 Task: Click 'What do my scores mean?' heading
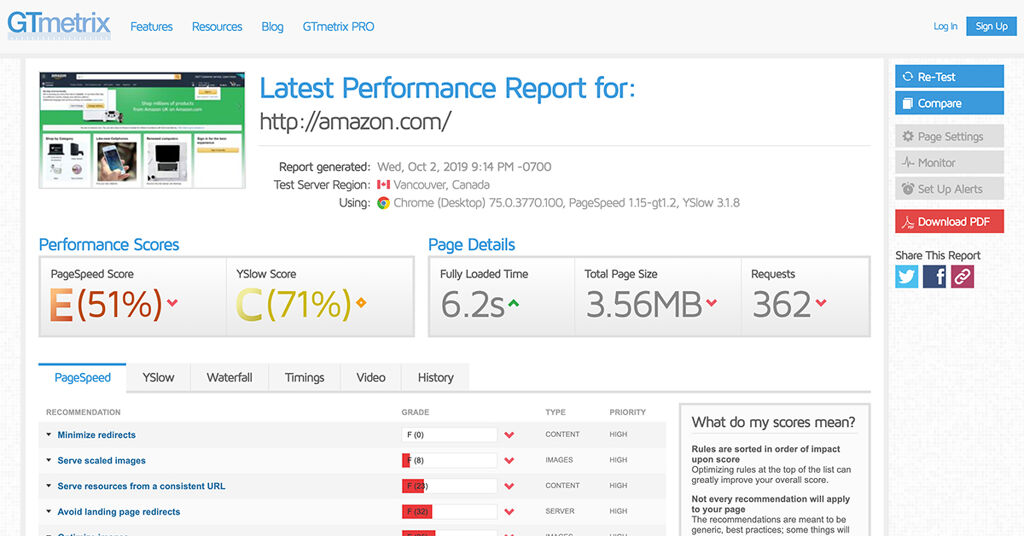click(x=773, y=422)
